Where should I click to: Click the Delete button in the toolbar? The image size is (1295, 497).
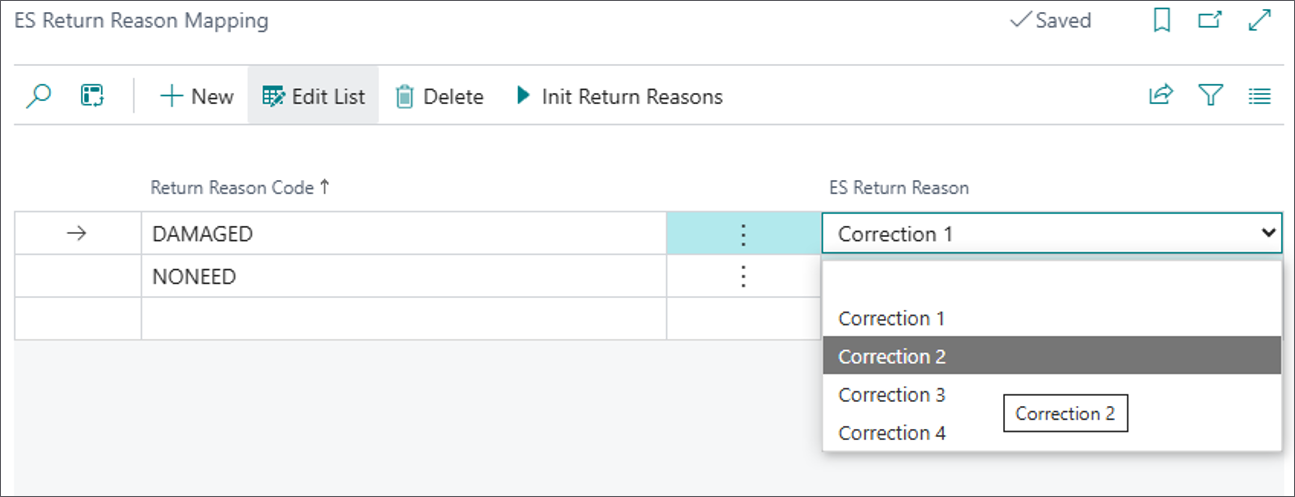coord(439,96)
